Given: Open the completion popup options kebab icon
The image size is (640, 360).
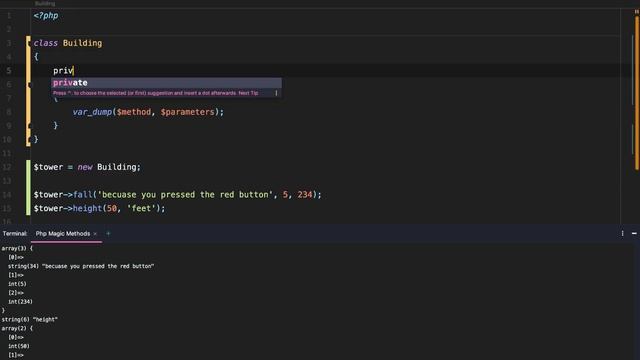Looking at the screenshot, I should click(x=276, y=93).
